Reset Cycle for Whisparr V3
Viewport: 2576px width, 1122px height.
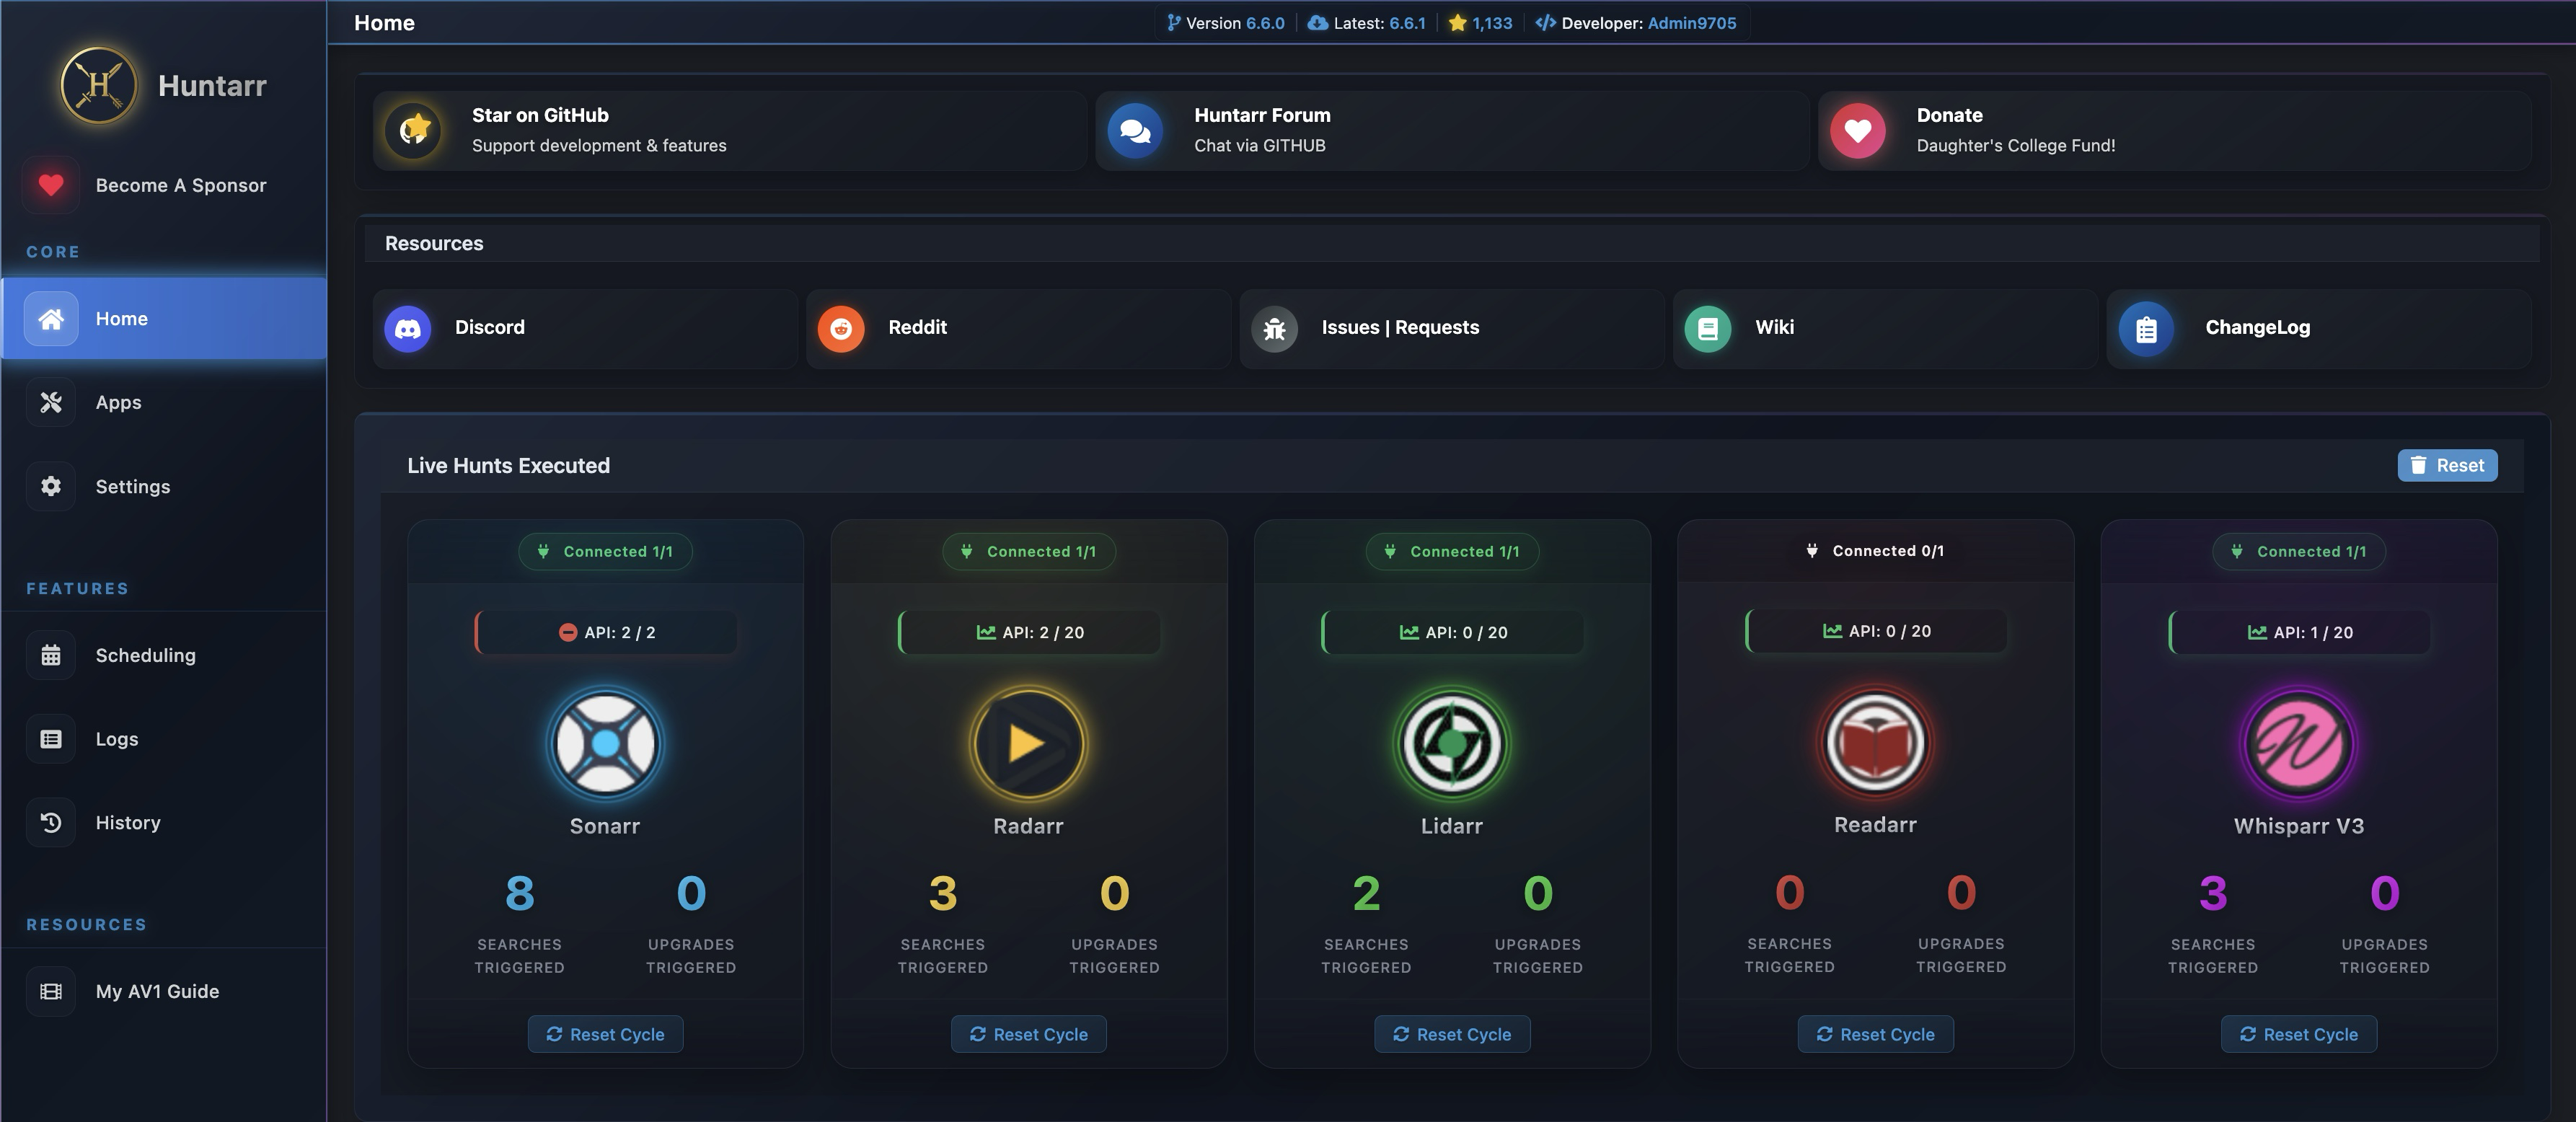pyautogui.click(x=2299, y=1034)
